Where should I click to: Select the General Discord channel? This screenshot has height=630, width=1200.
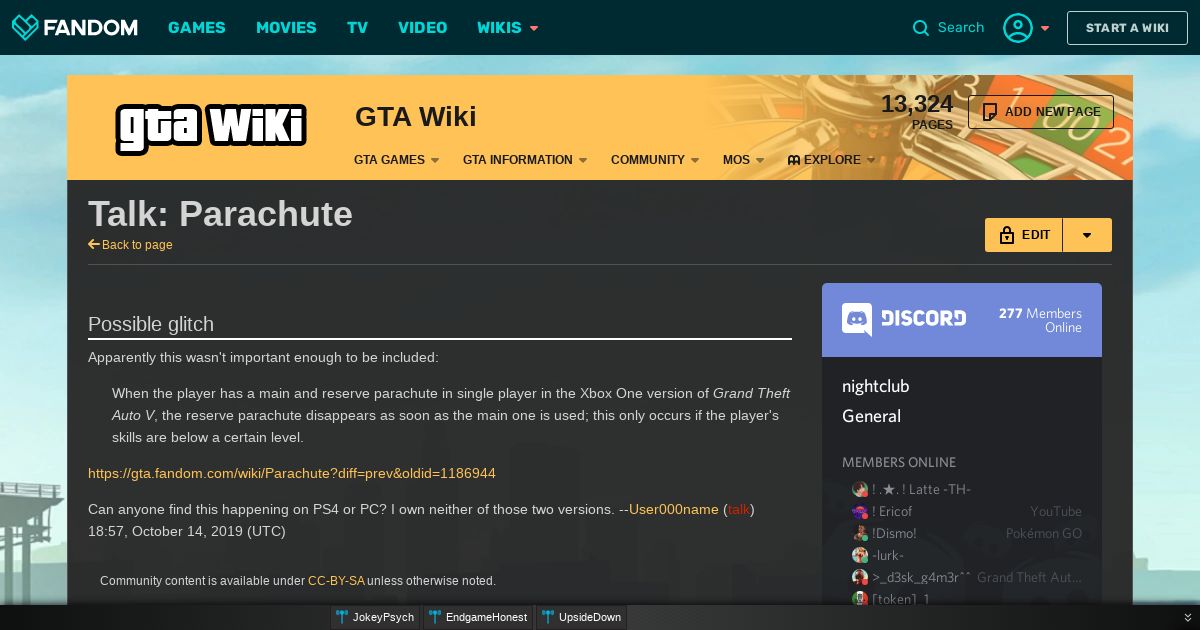[872, 416]
